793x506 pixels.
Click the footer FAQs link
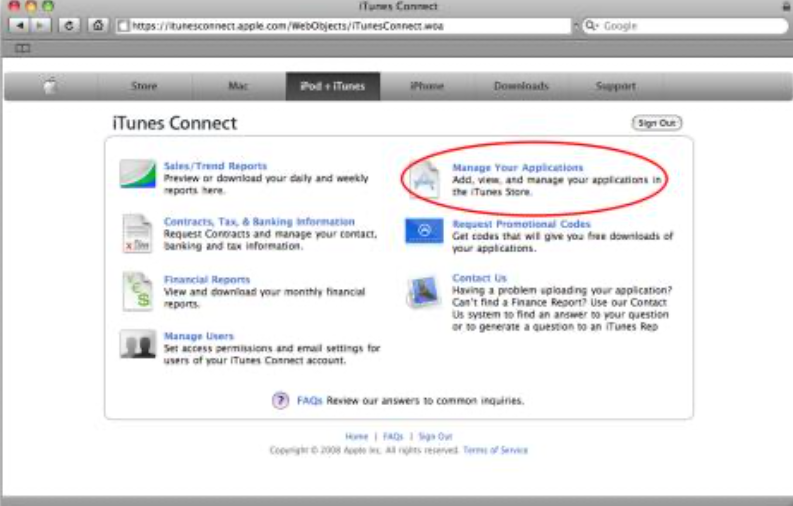coord(393,436)
